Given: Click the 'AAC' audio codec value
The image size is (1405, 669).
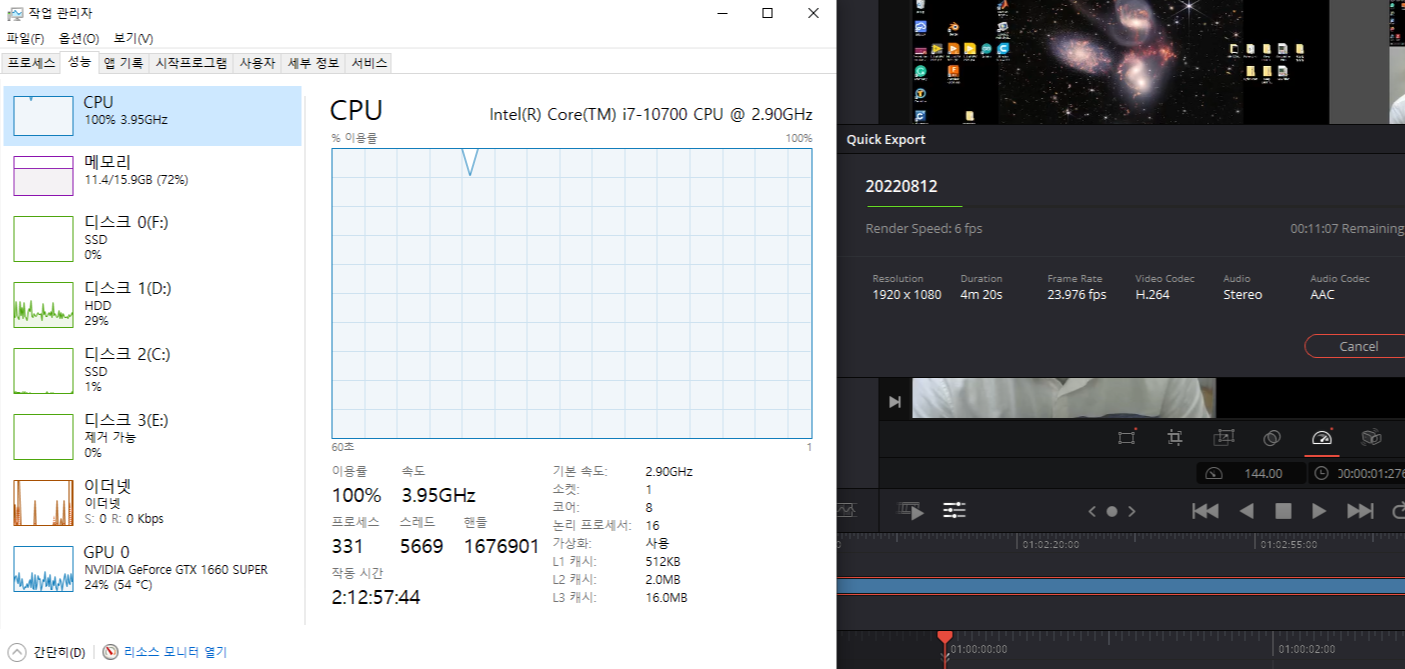Looking at the screenshot, I should [1322, 295].
